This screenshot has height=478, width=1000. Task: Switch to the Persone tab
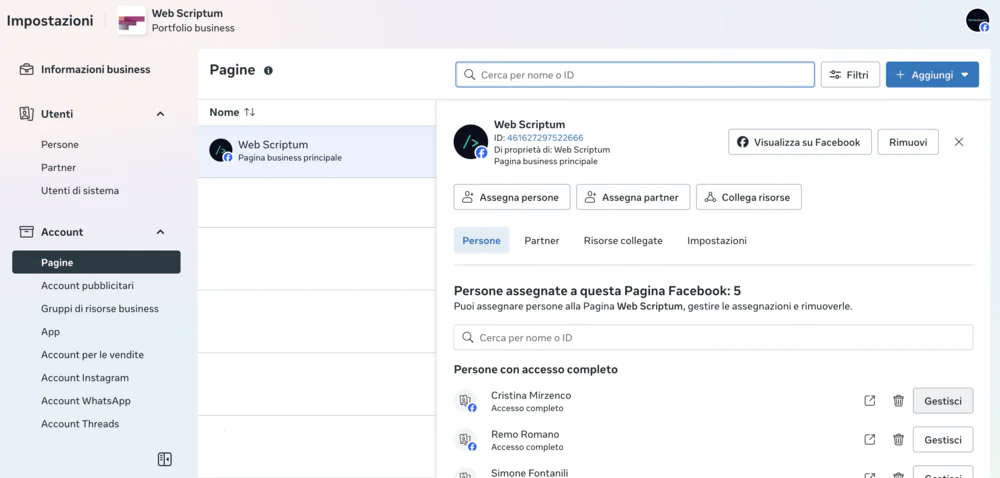tap(482, 240)
